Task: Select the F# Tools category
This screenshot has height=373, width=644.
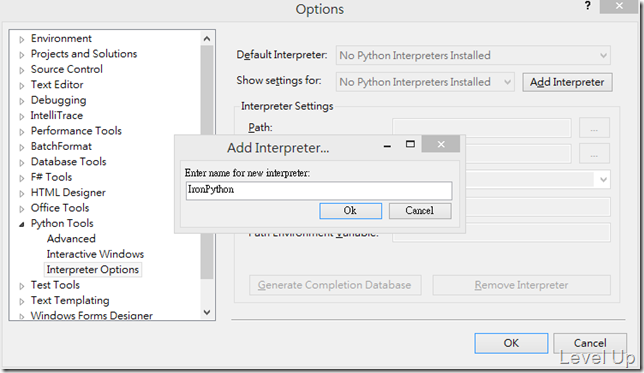Action: point(51,177)
